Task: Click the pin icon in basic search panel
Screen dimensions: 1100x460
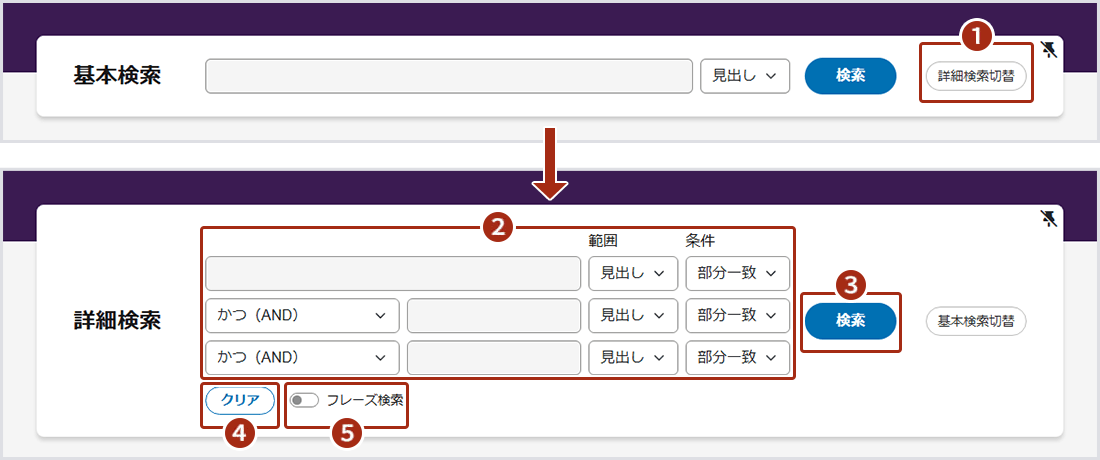Action: coord(1049,50)
